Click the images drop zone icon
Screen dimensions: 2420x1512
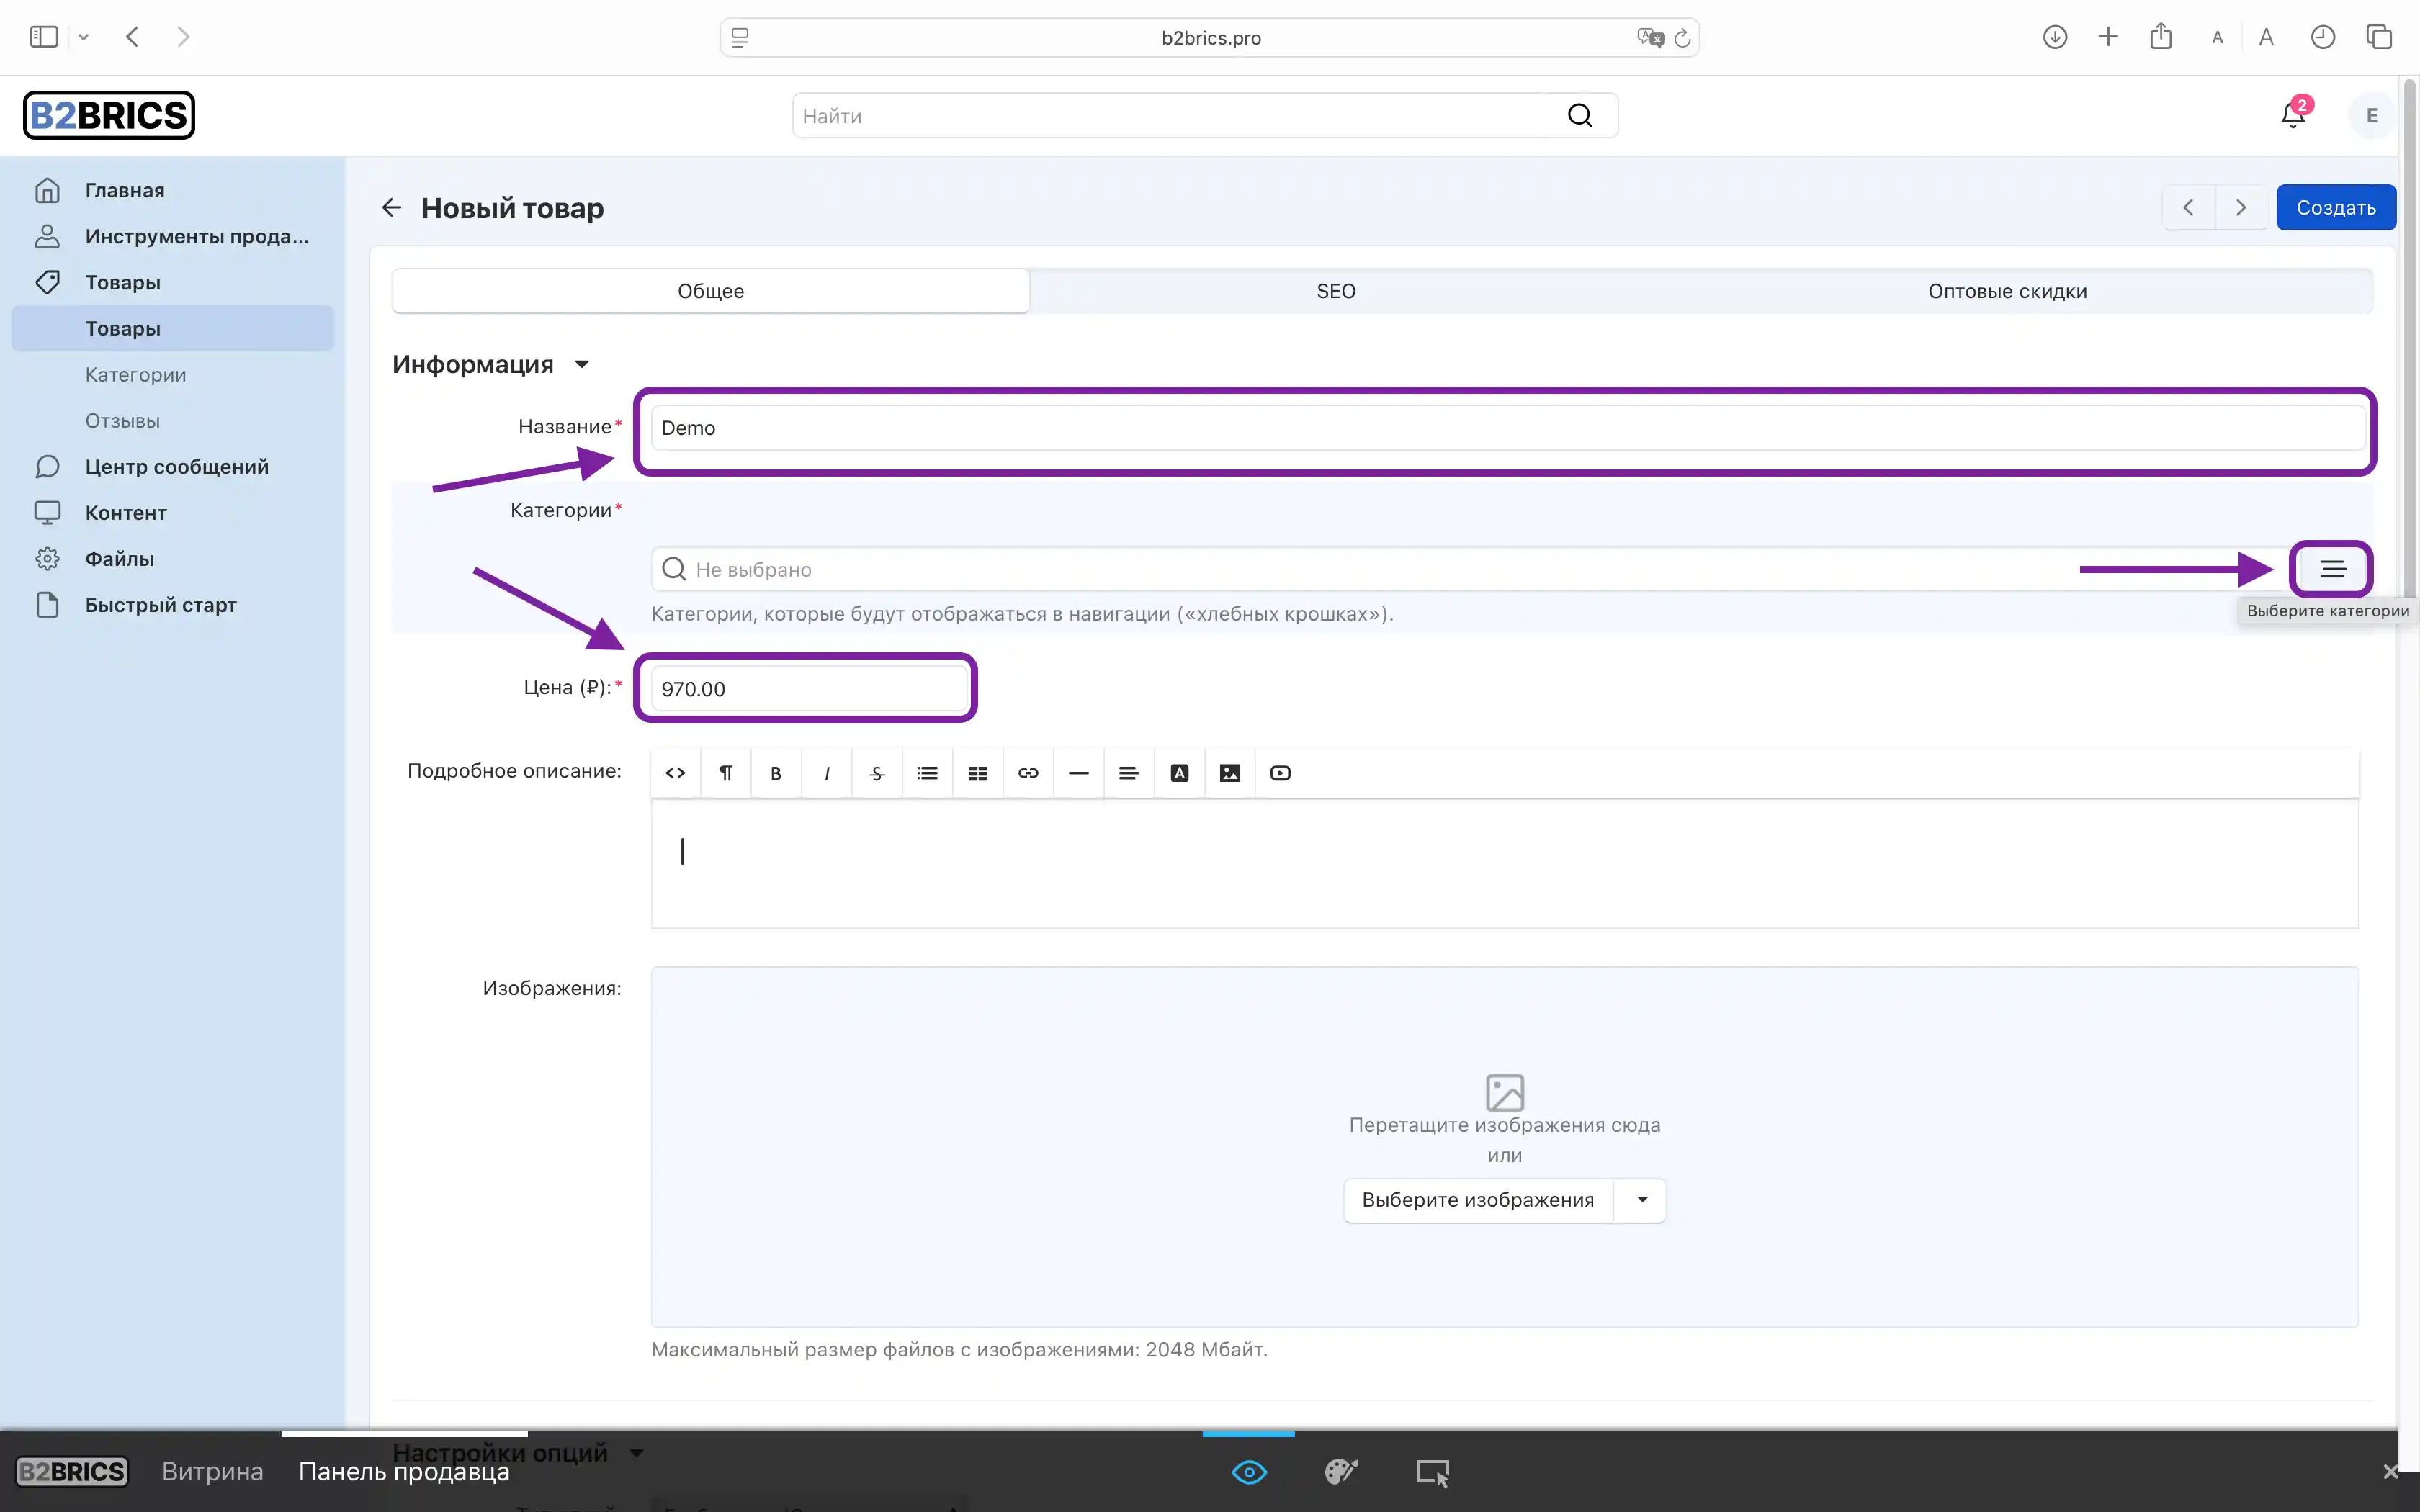point(1505,1092)
